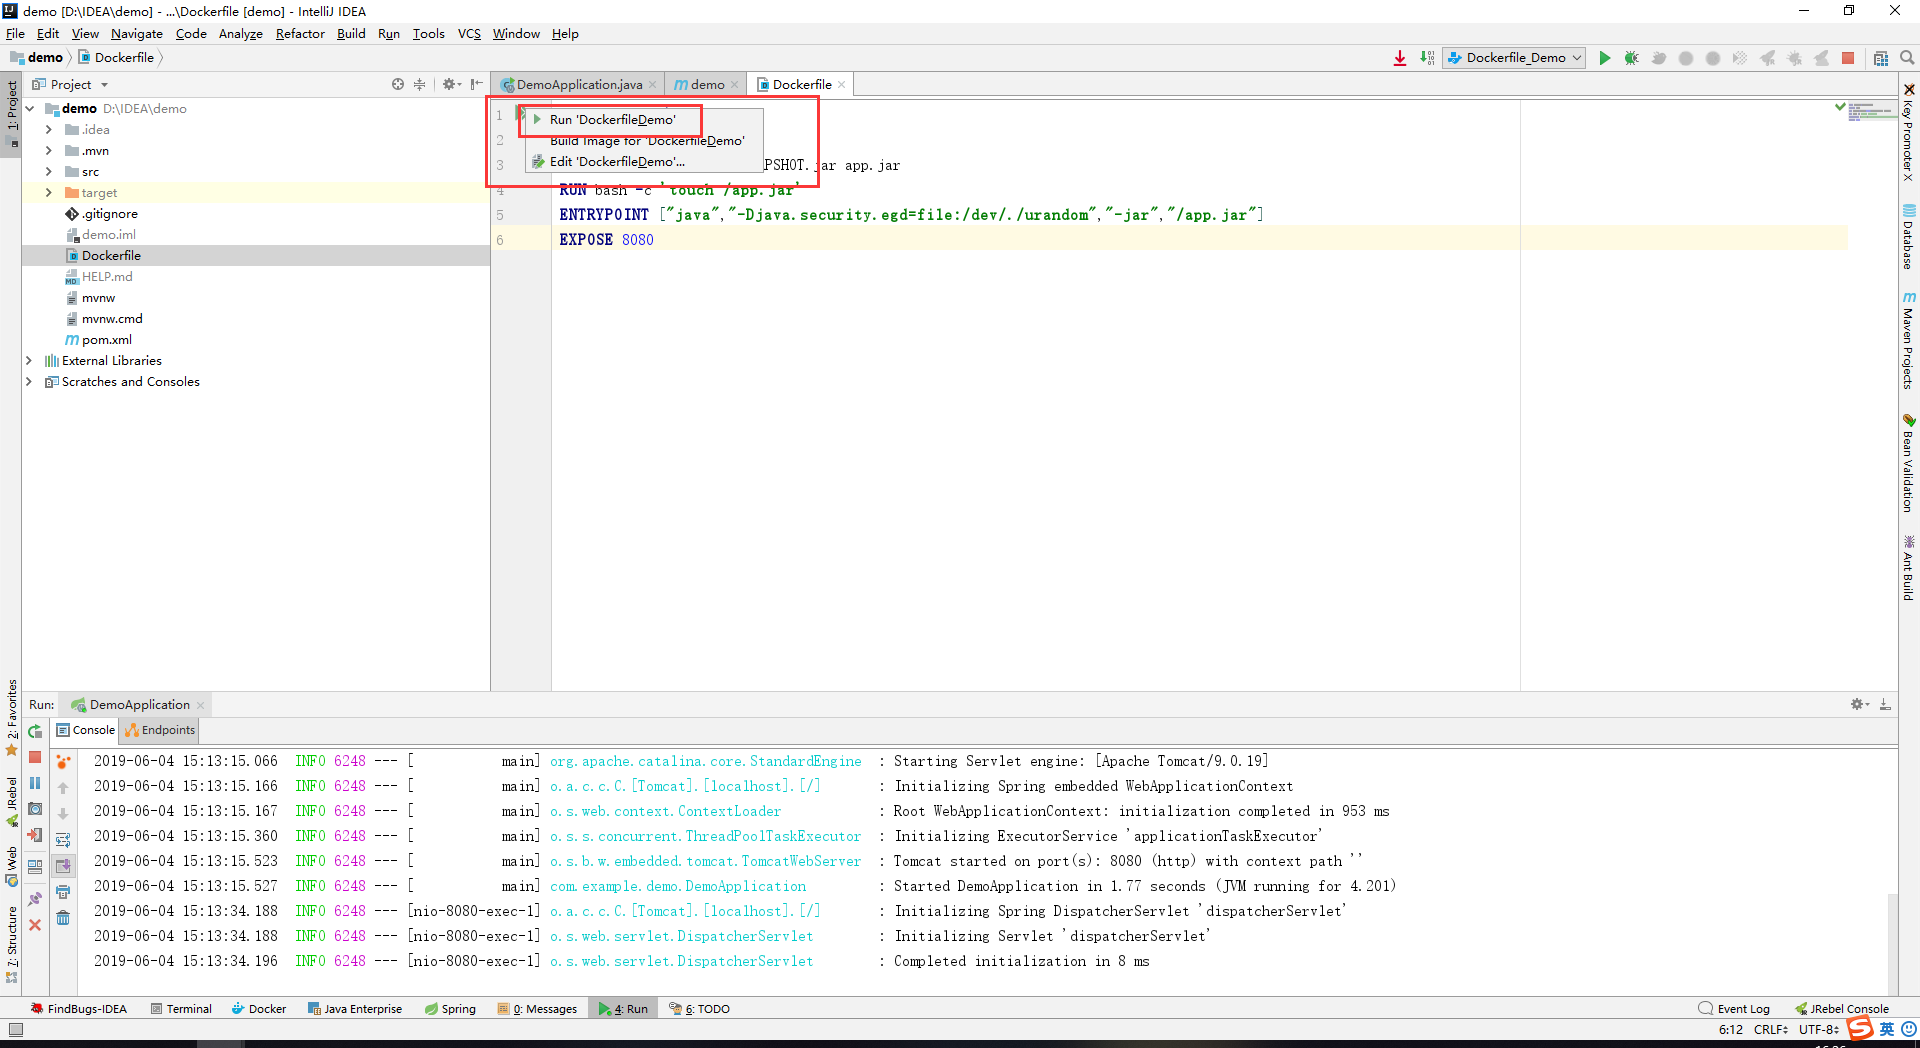Open the VCS menu
Image resolution: width=1920 pixels, height=1048 pixels.
469,34
